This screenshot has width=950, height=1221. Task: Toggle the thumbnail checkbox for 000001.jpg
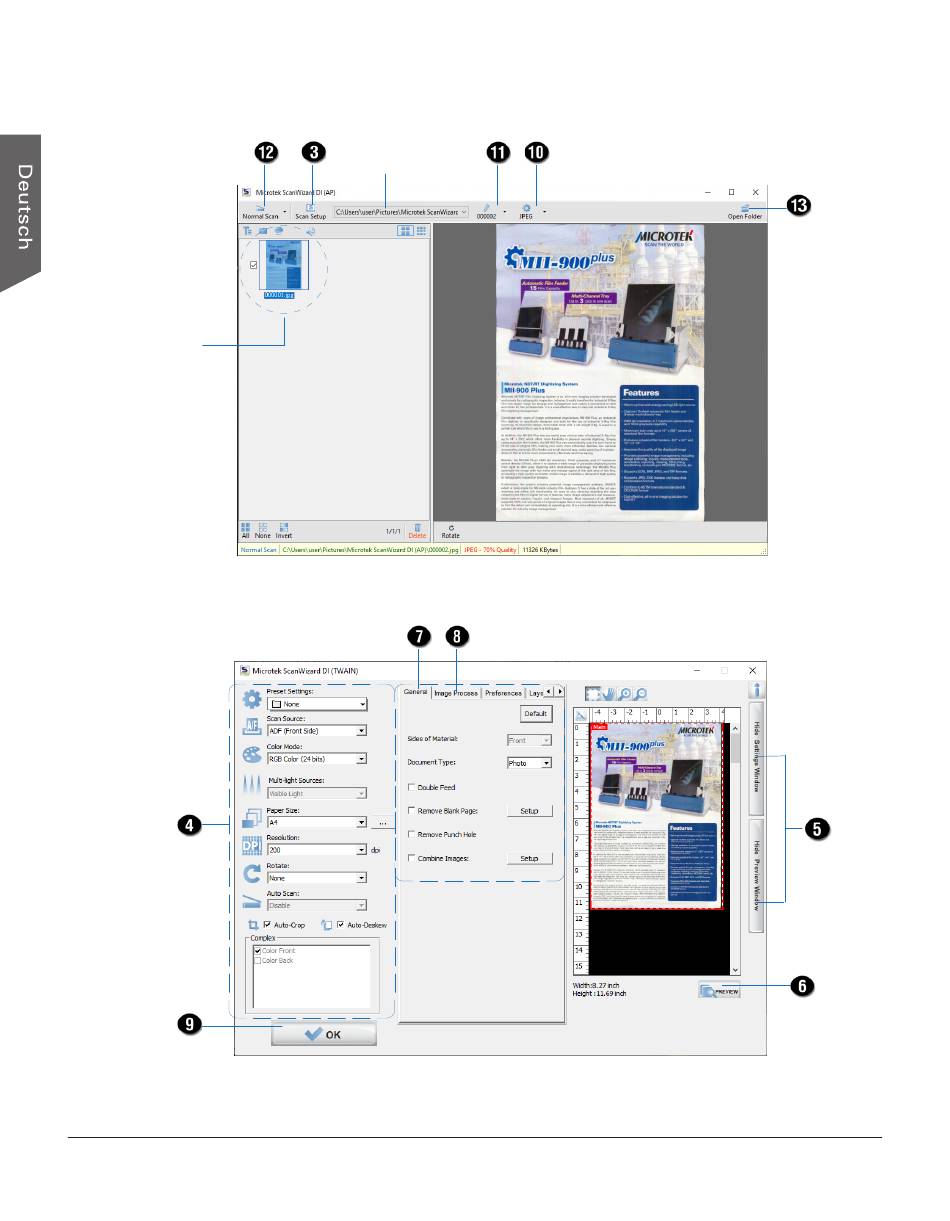tap(253, 265)
